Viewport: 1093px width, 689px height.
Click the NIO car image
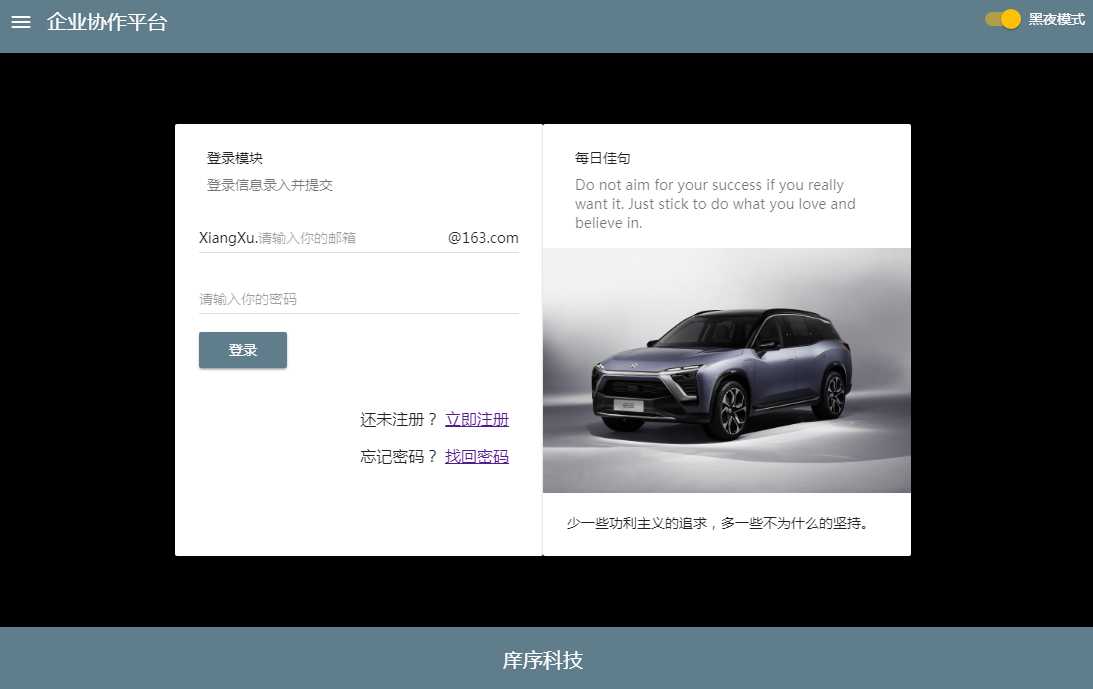click(726, 370)
